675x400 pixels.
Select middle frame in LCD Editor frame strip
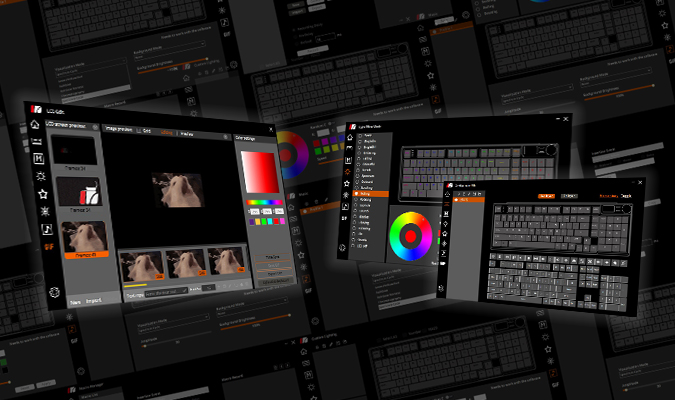186,263
